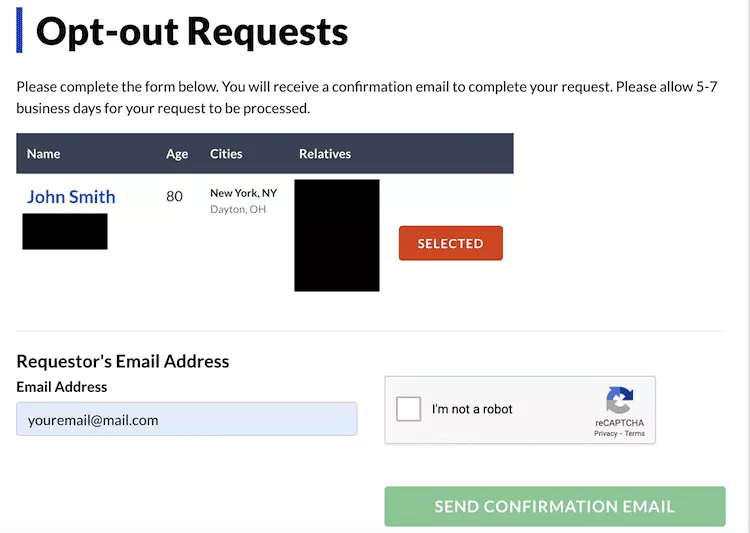This screenshot has height=533, width=750.
Task: Open the John Smith name link
Action: (71, 197)
